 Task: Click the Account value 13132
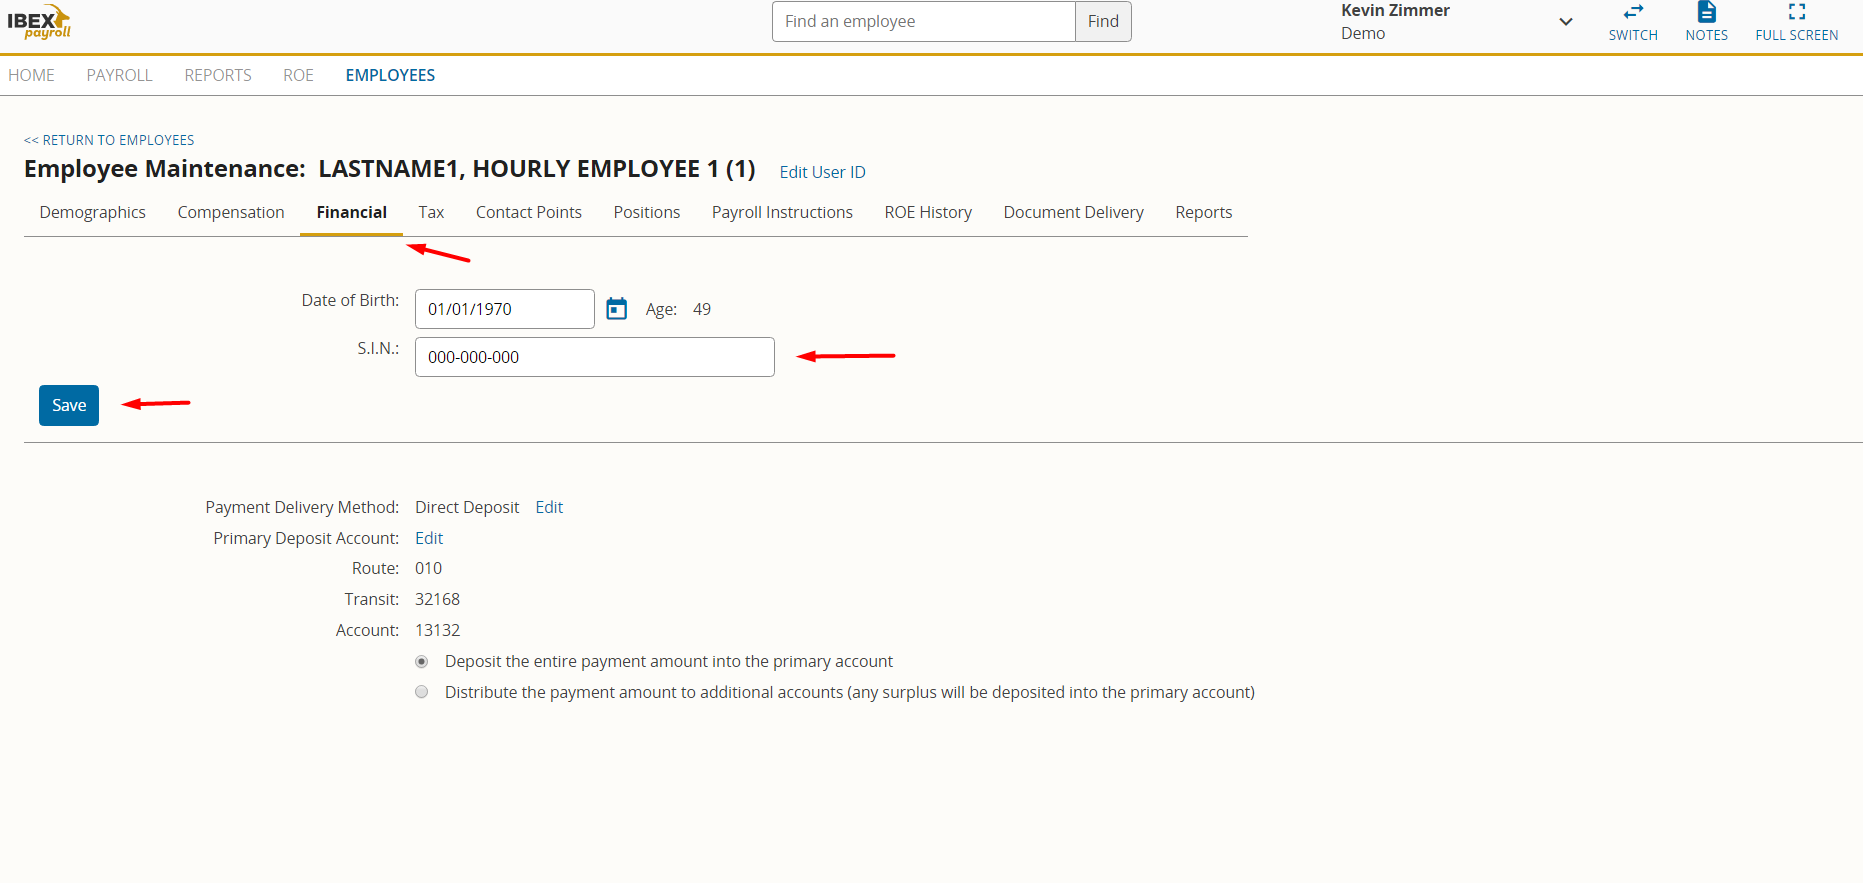click(x=438, y=630)
